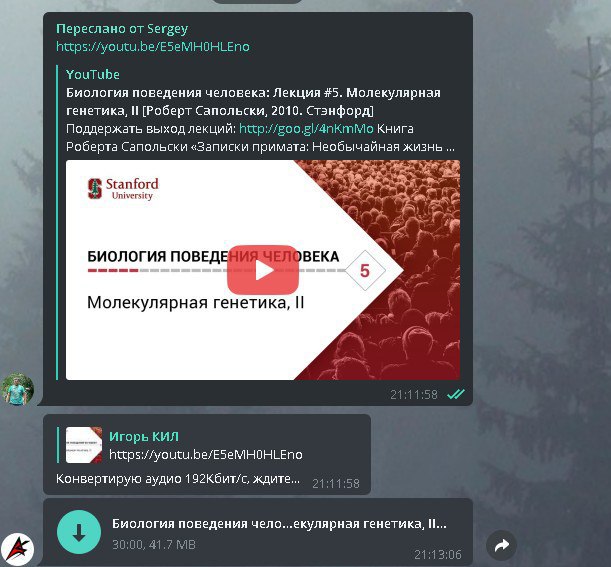Viewport: 611px width, 567px height.
Task: Open the sender's green-shirt avatar
Action: (18, 389)
